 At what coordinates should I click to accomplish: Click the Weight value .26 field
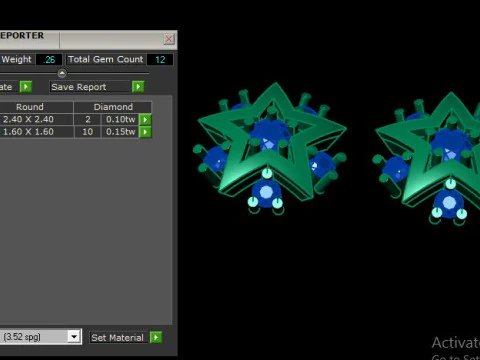[x=49, y=60]
